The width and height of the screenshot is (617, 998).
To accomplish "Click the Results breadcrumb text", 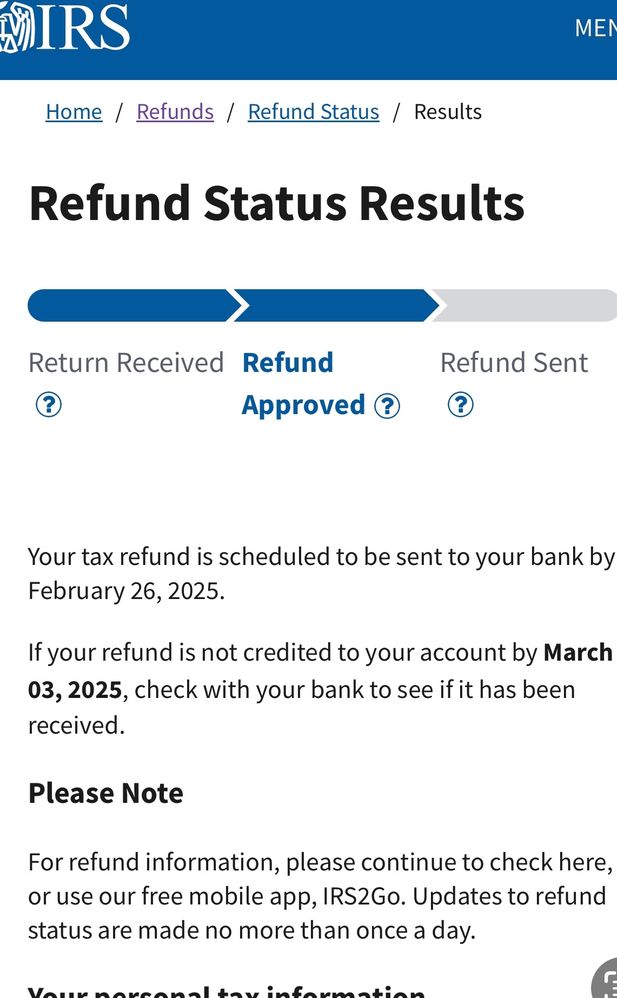I will point(448,112).
